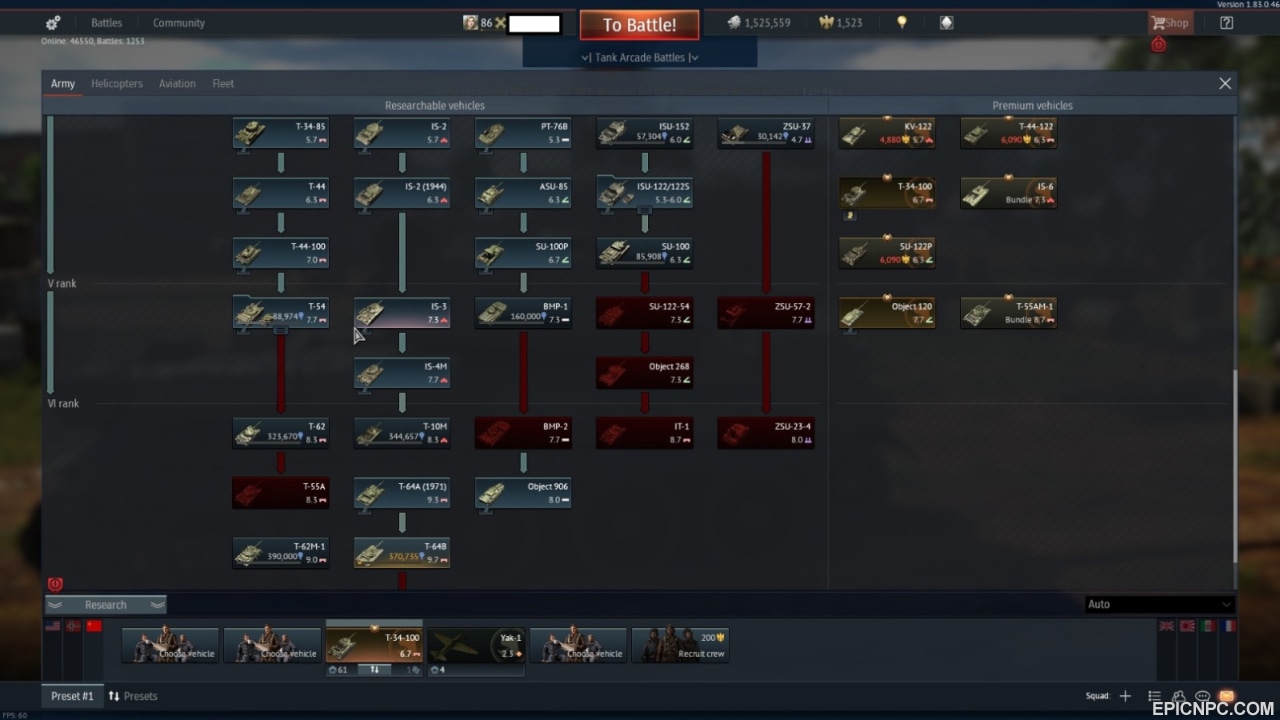The width and height of the screenshot is (1280, 720).
Task: Select the premium T-44-122 tank
Action: [1009, 133]
